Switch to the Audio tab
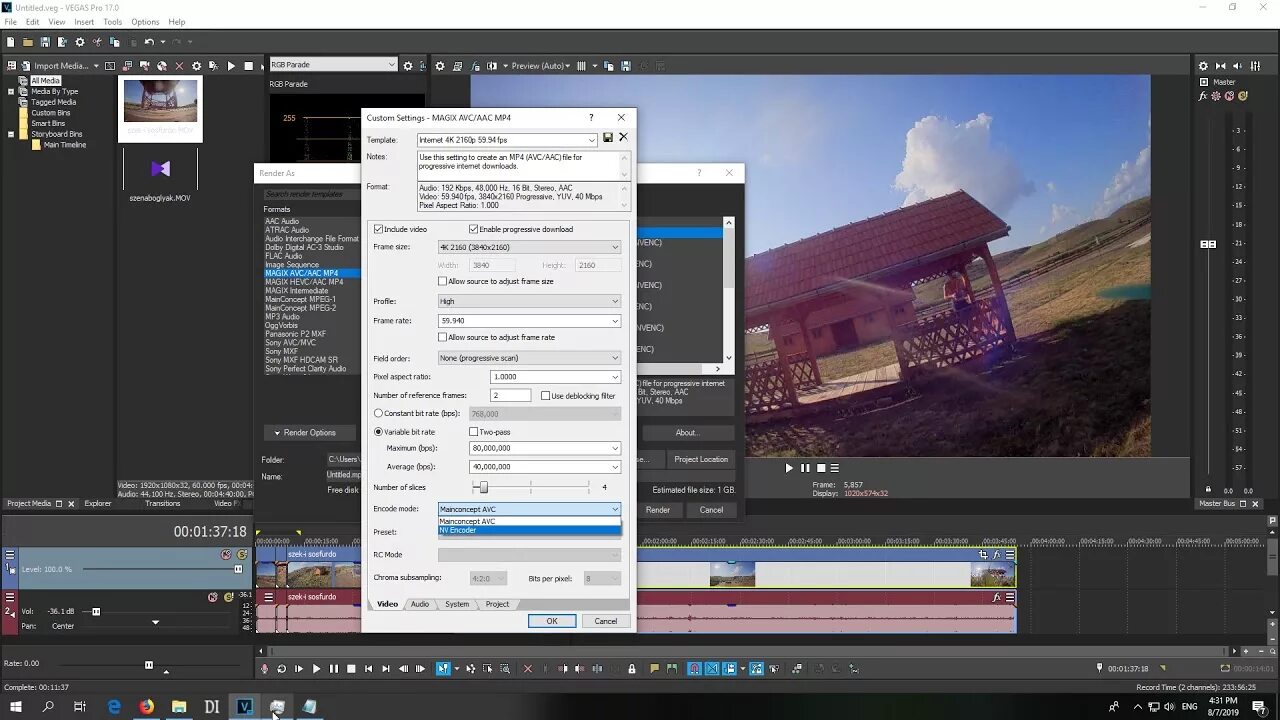This screenshot has height=720, width=1280. pyautogui.click(x=419, y=604)
